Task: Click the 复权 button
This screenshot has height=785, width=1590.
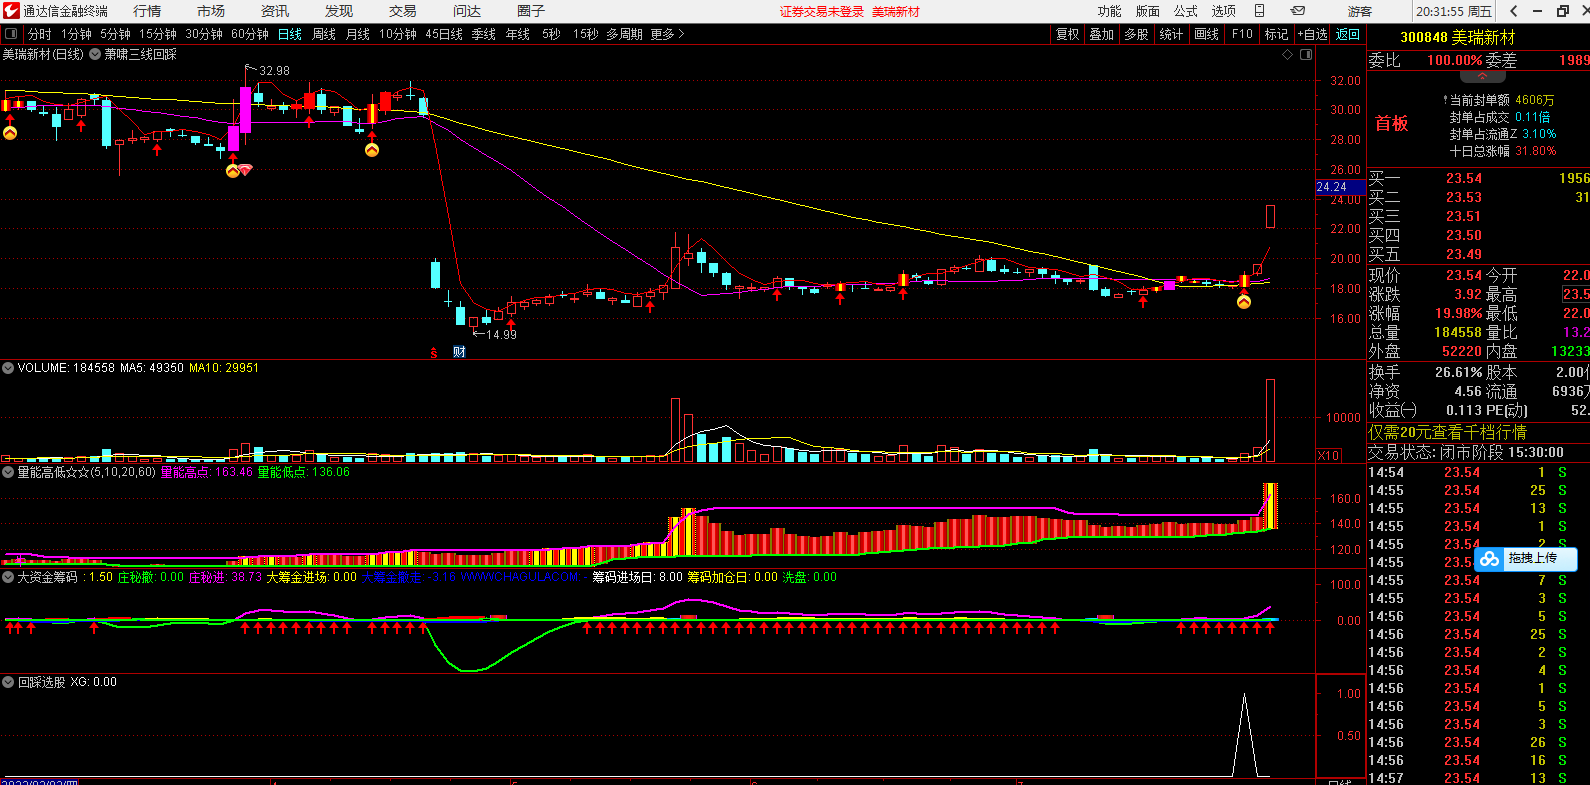Action: (1068, 34)
